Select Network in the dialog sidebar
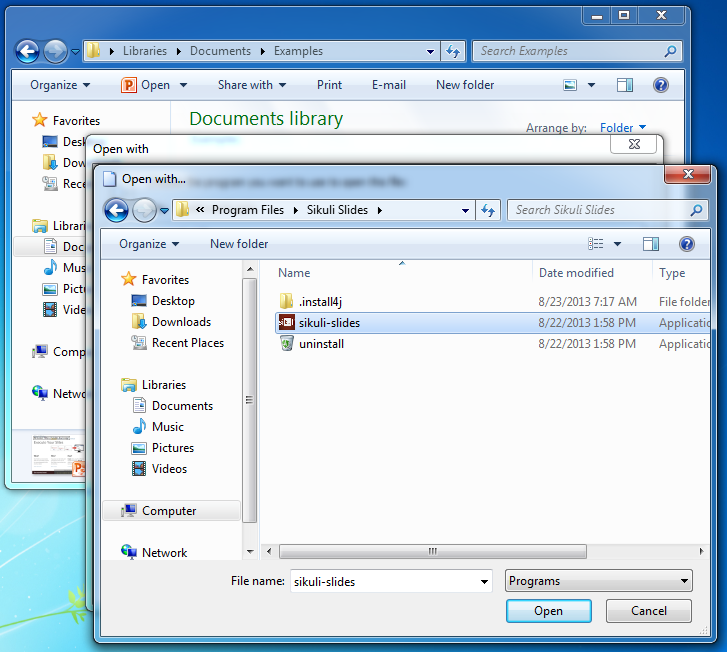 coord(164,552)
